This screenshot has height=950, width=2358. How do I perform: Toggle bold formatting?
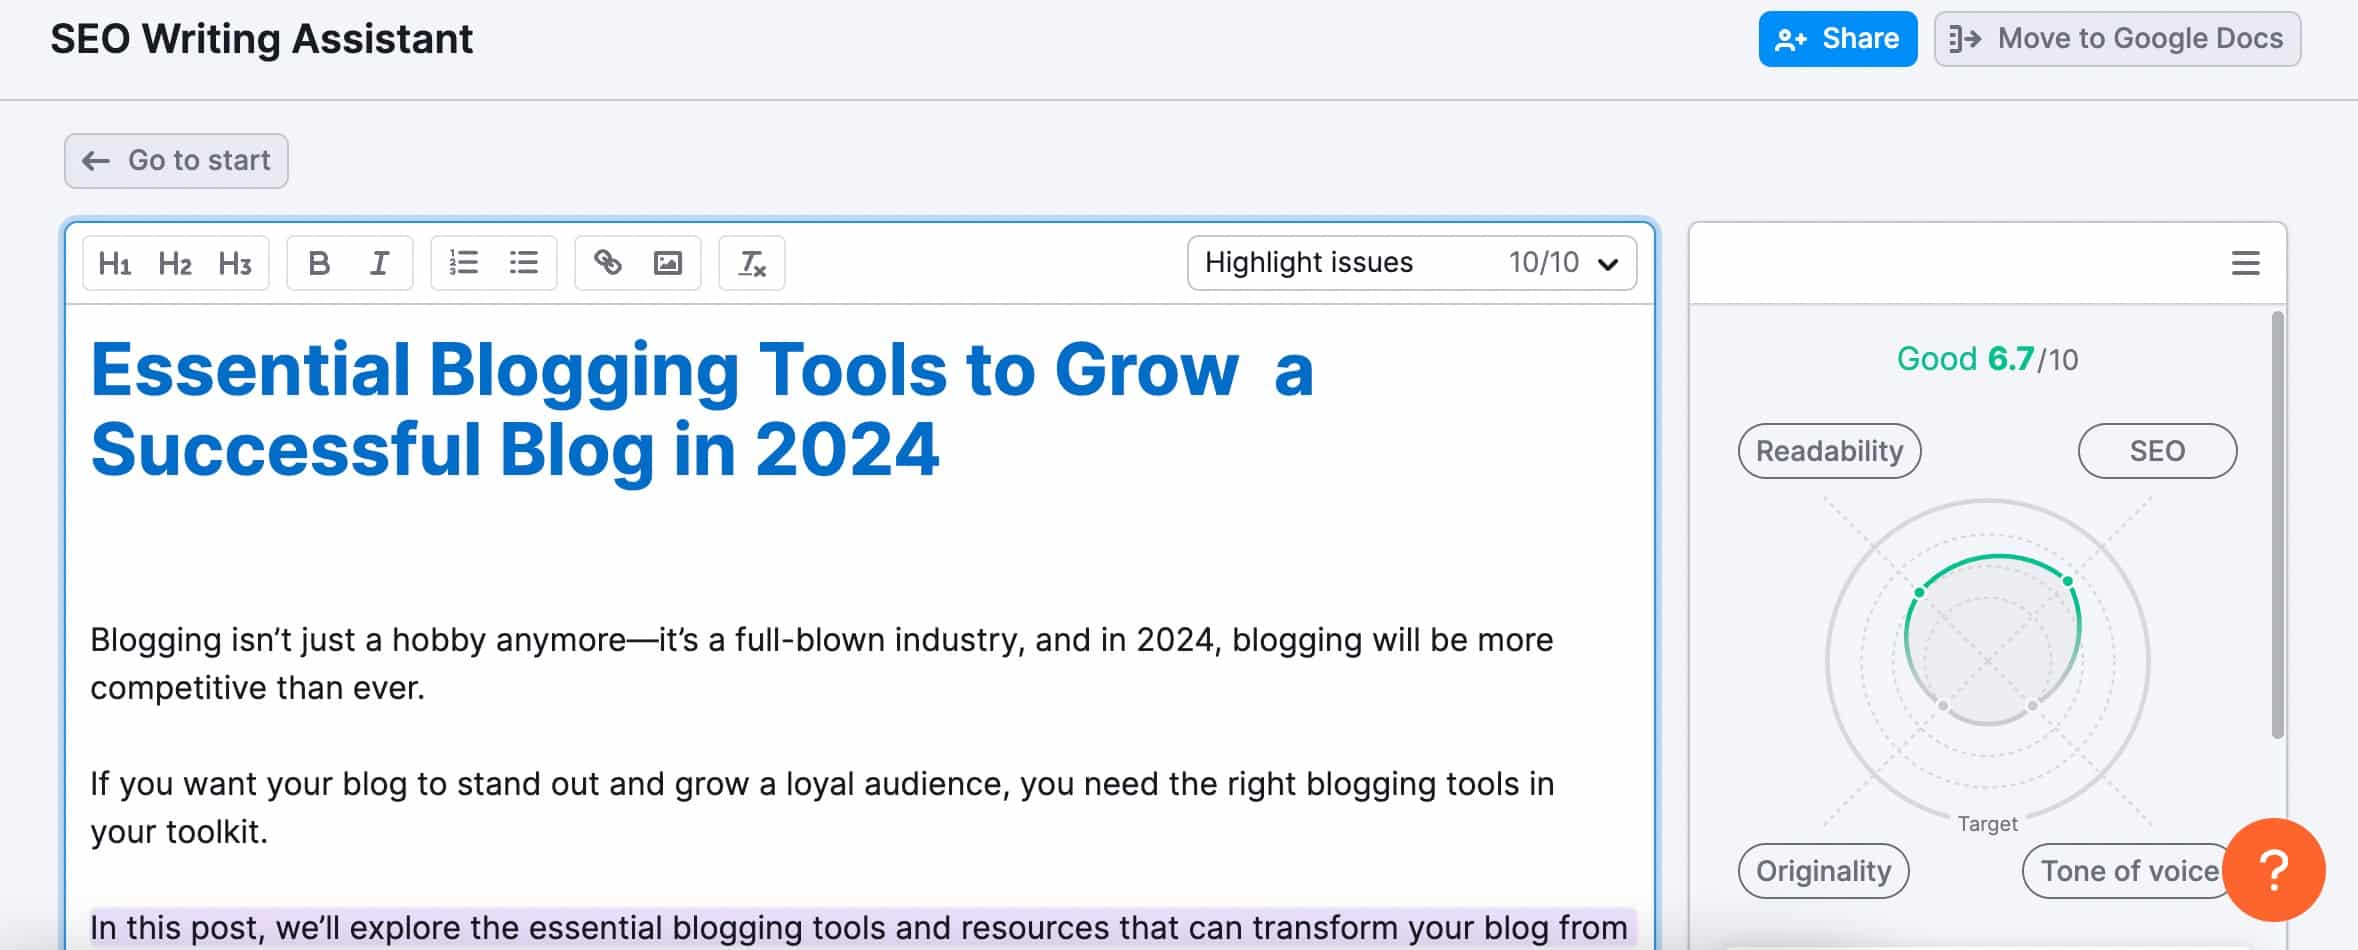pyautogui.click(x=319, y=263)
